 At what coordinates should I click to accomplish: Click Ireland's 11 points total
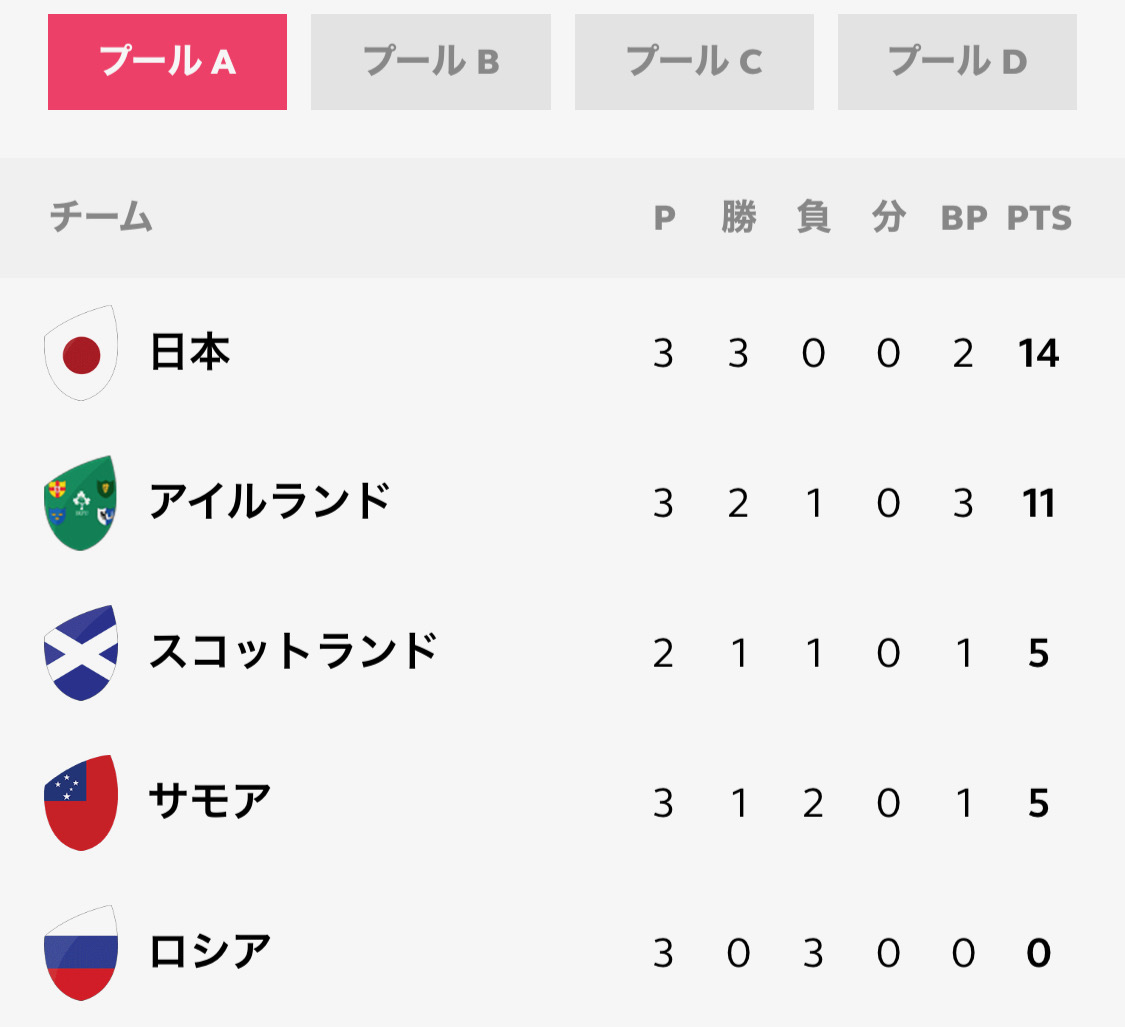click(x=1038, y=503)
